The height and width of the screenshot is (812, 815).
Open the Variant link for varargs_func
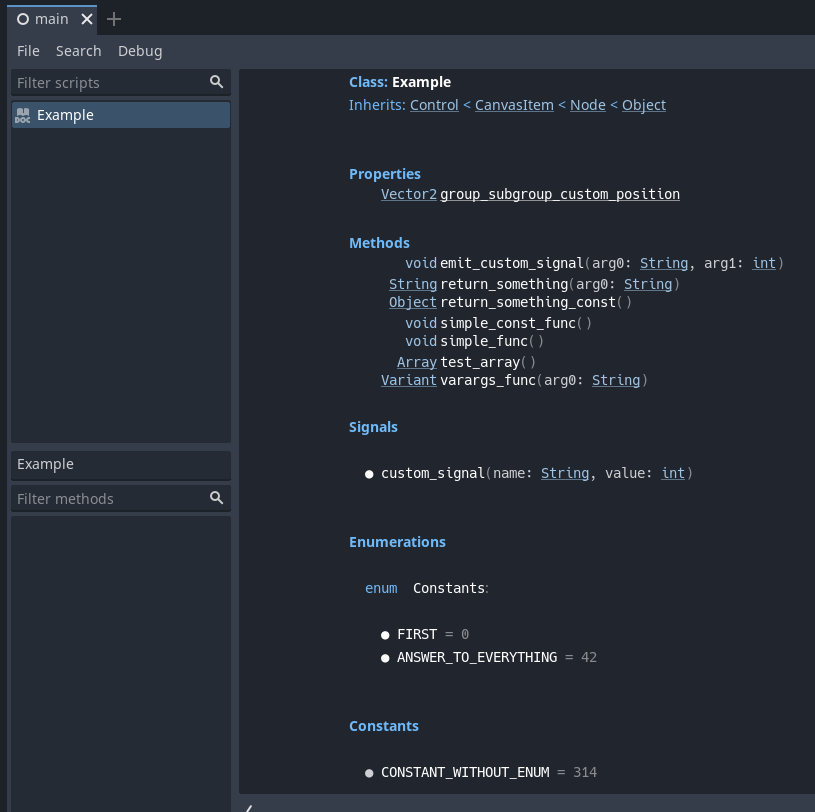[408, 380]
